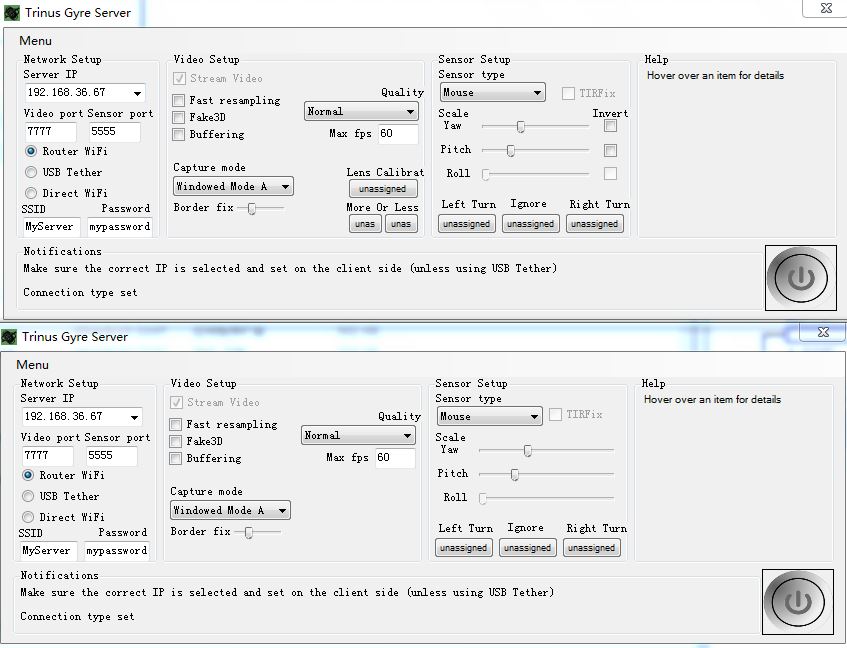This screenshot has height=648, width=847.
Task: Close the upper Trinus Gyre window
Action: (826, 8)
